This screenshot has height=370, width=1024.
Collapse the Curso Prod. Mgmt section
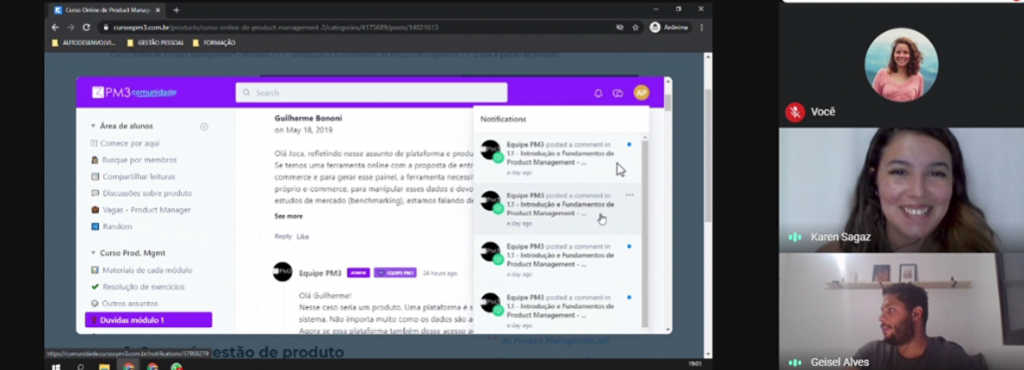coord(93,253)
